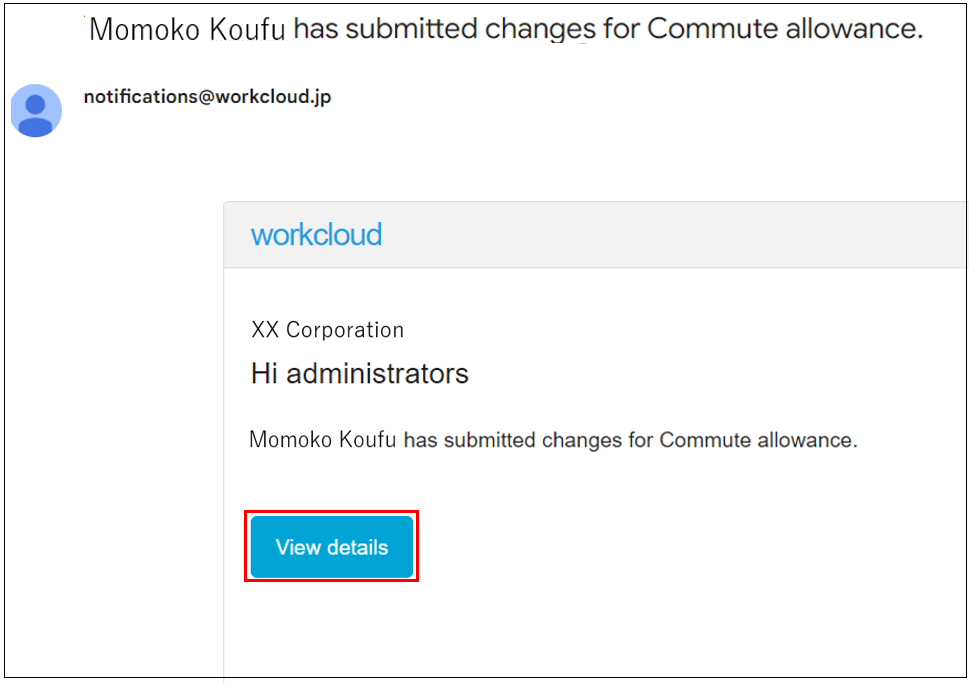Select the notifications@workcloud.jp sender address
The height and width of the screenshot is (683, 969).
(208, 97)
